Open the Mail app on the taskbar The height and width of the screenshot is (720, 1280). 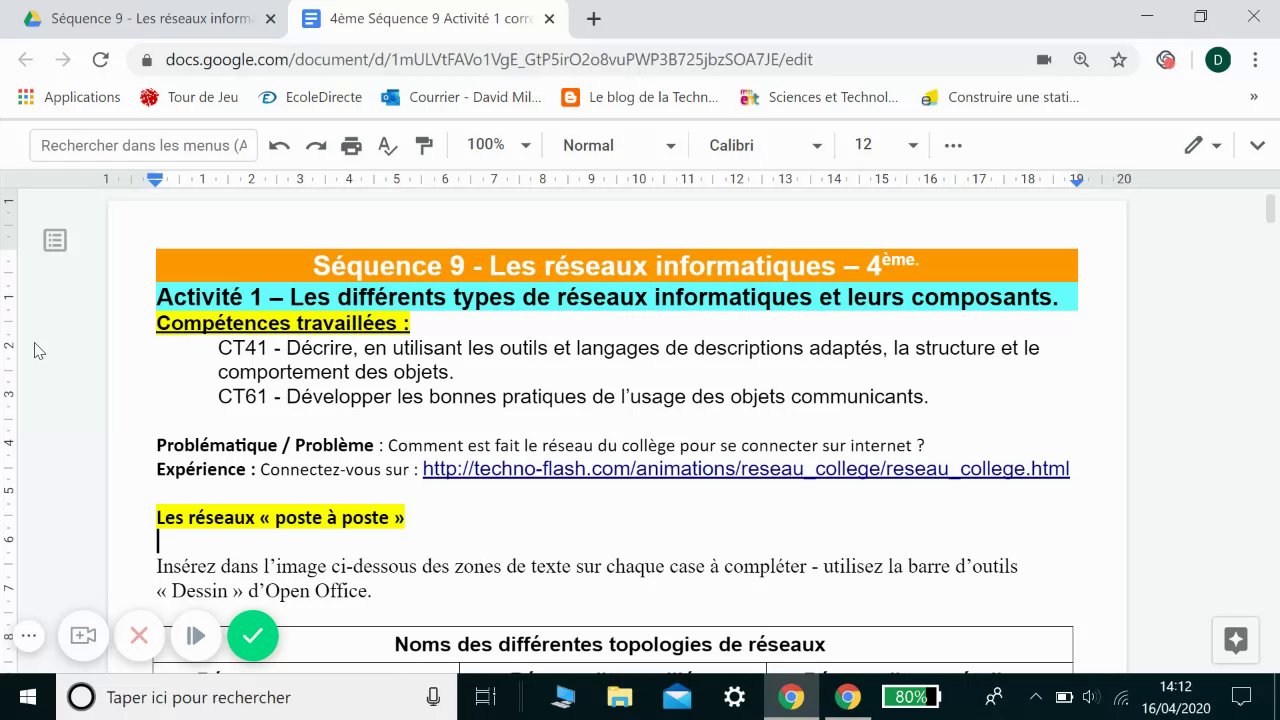tap(677, 697)
